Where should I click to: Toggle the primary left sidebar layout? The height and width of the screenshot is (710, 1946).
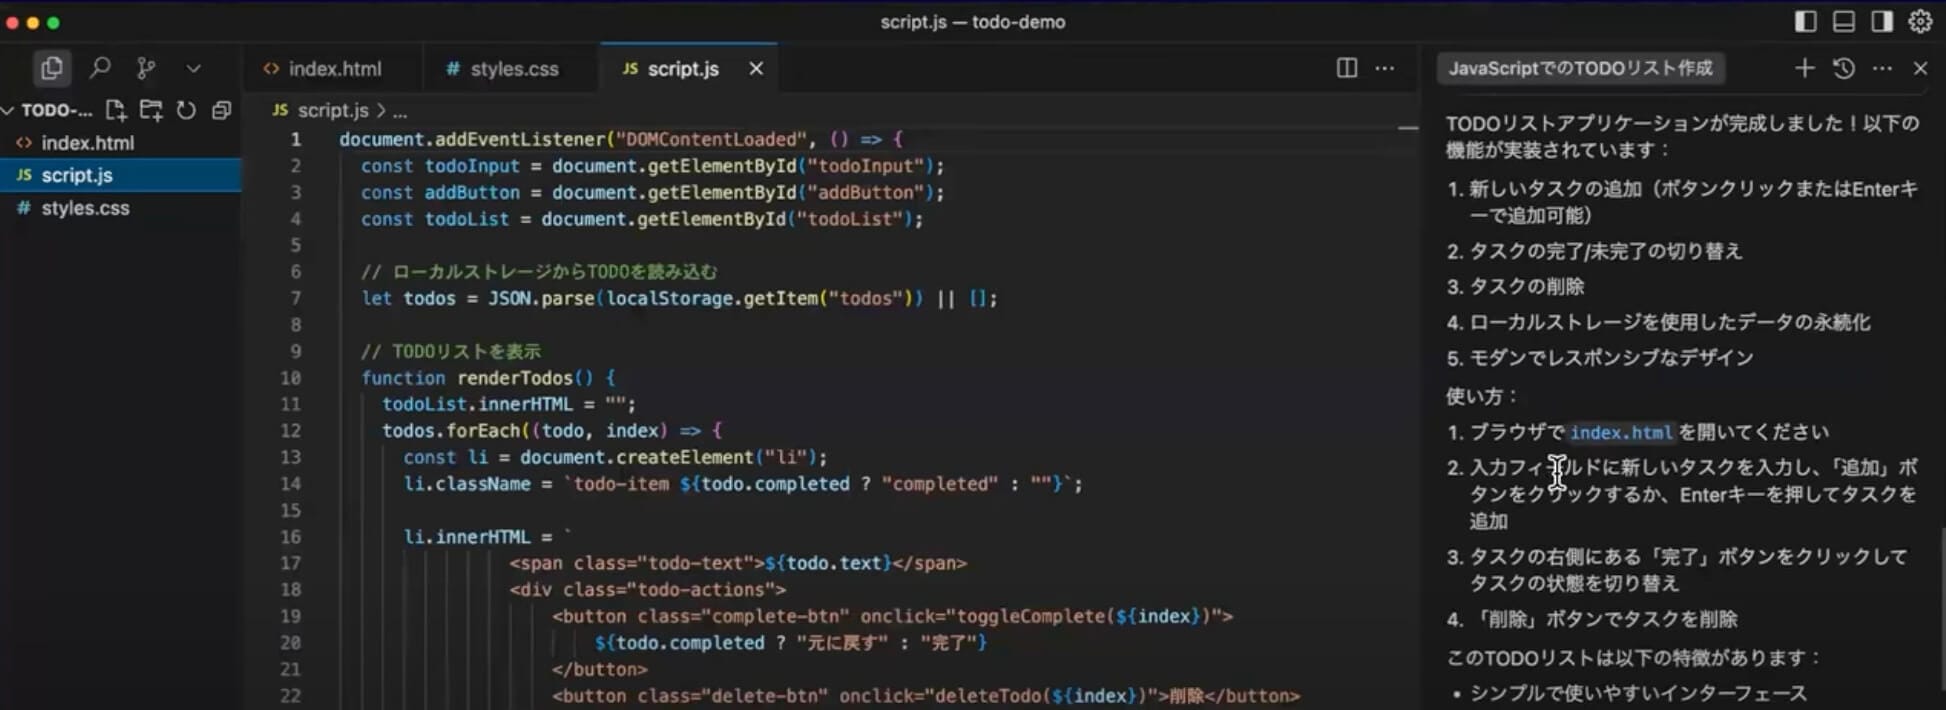[1805, 22]
